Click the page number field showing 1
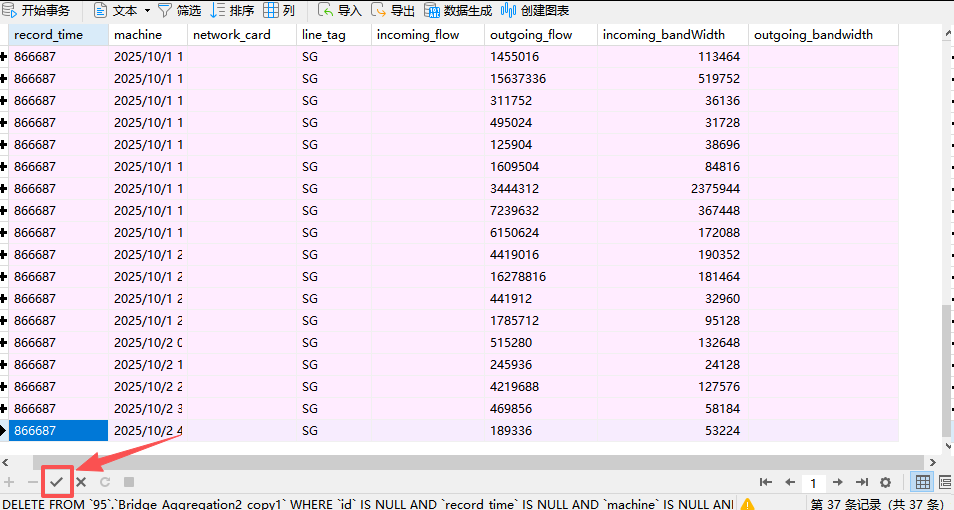 coord(813,483)
